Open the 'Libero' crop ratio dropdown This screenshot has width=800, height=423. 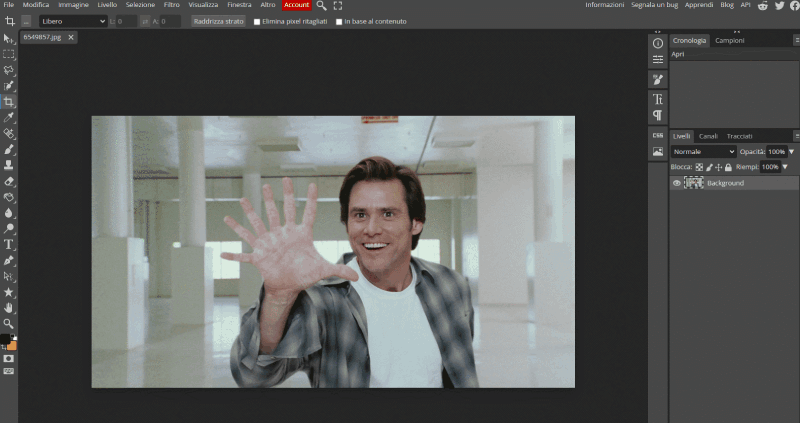[x=73, y=21]
